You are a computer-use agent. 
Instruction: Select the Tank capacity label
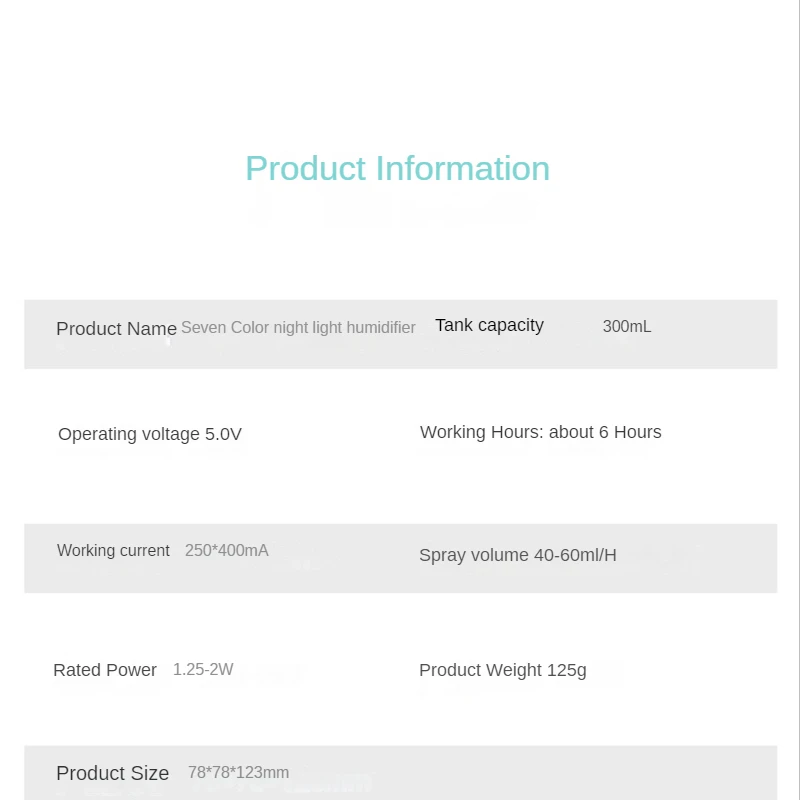pos(489,326)
